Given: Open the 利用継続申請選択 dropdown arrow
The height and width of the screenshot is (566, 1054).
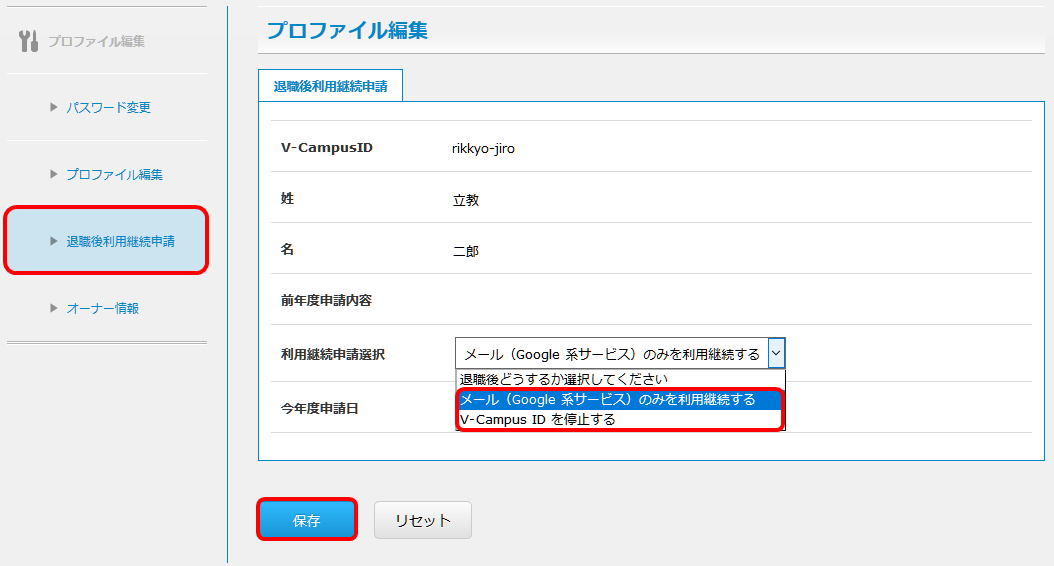Looking at the screenshot, I should pyautogui.click(x=776, y=353).
